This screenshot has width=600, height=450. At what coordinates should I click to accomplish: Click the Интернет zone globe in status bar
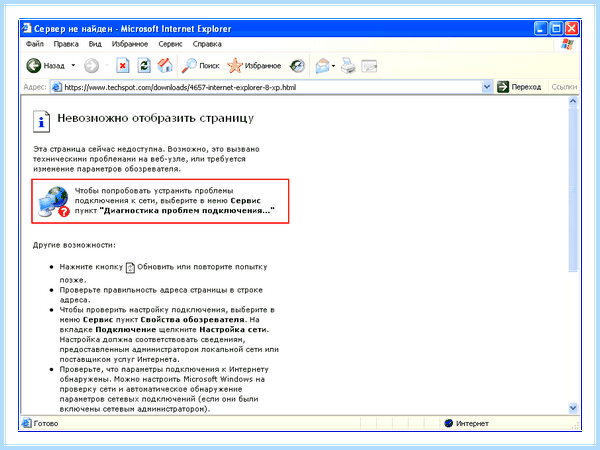pos(448,423)
